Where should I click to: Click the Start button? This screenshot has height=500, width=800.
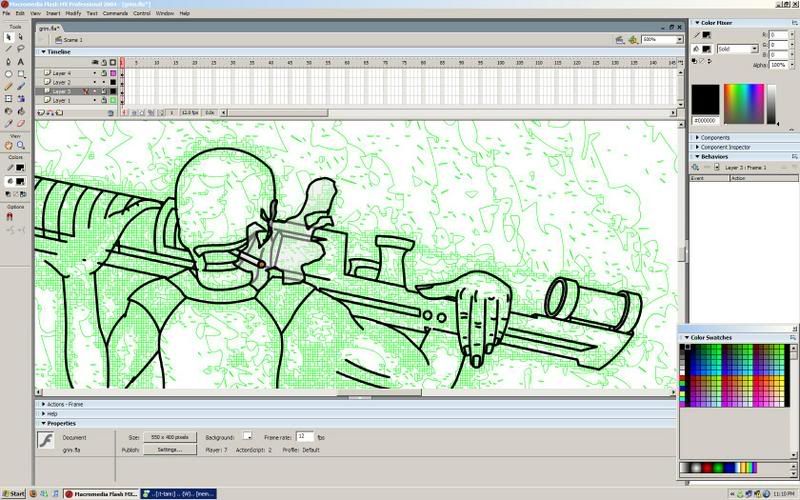click(13, 494)
